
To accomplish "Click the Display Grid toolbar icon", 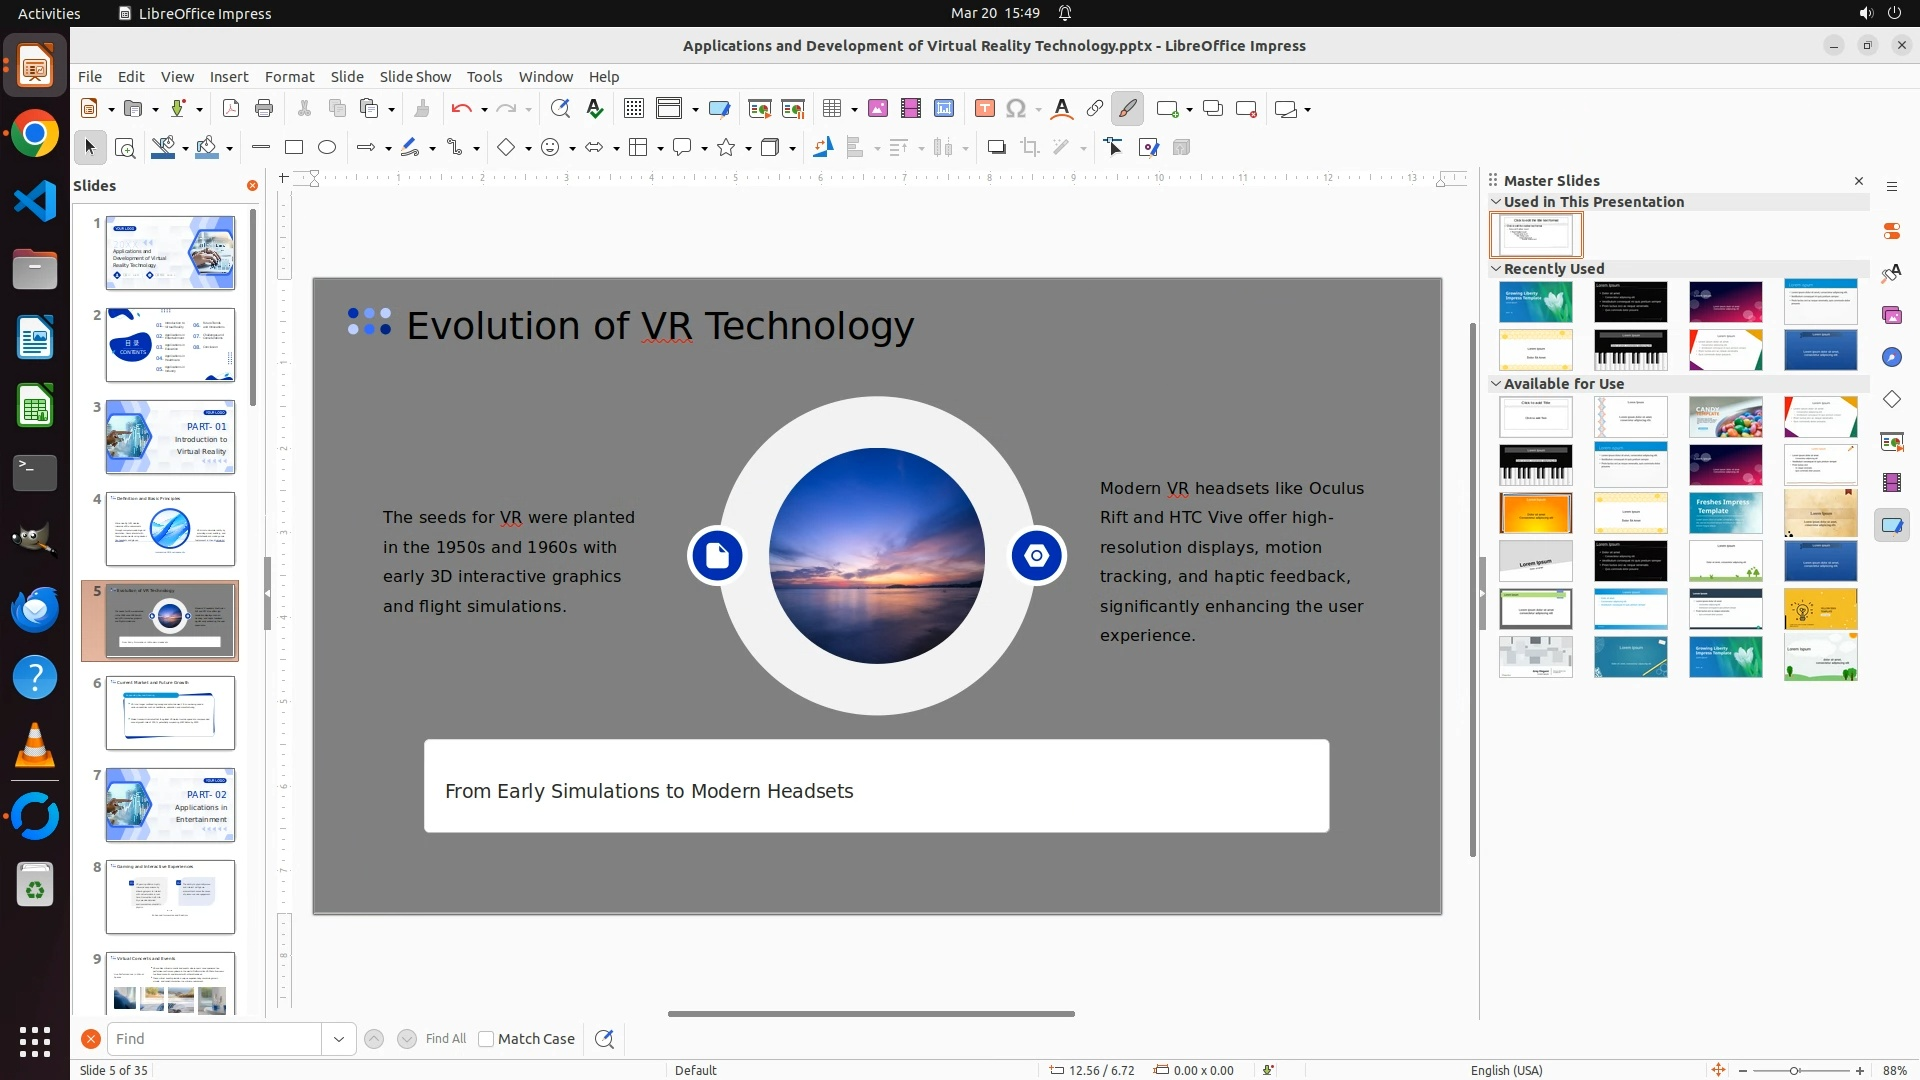I will click(x=633, y=109).
